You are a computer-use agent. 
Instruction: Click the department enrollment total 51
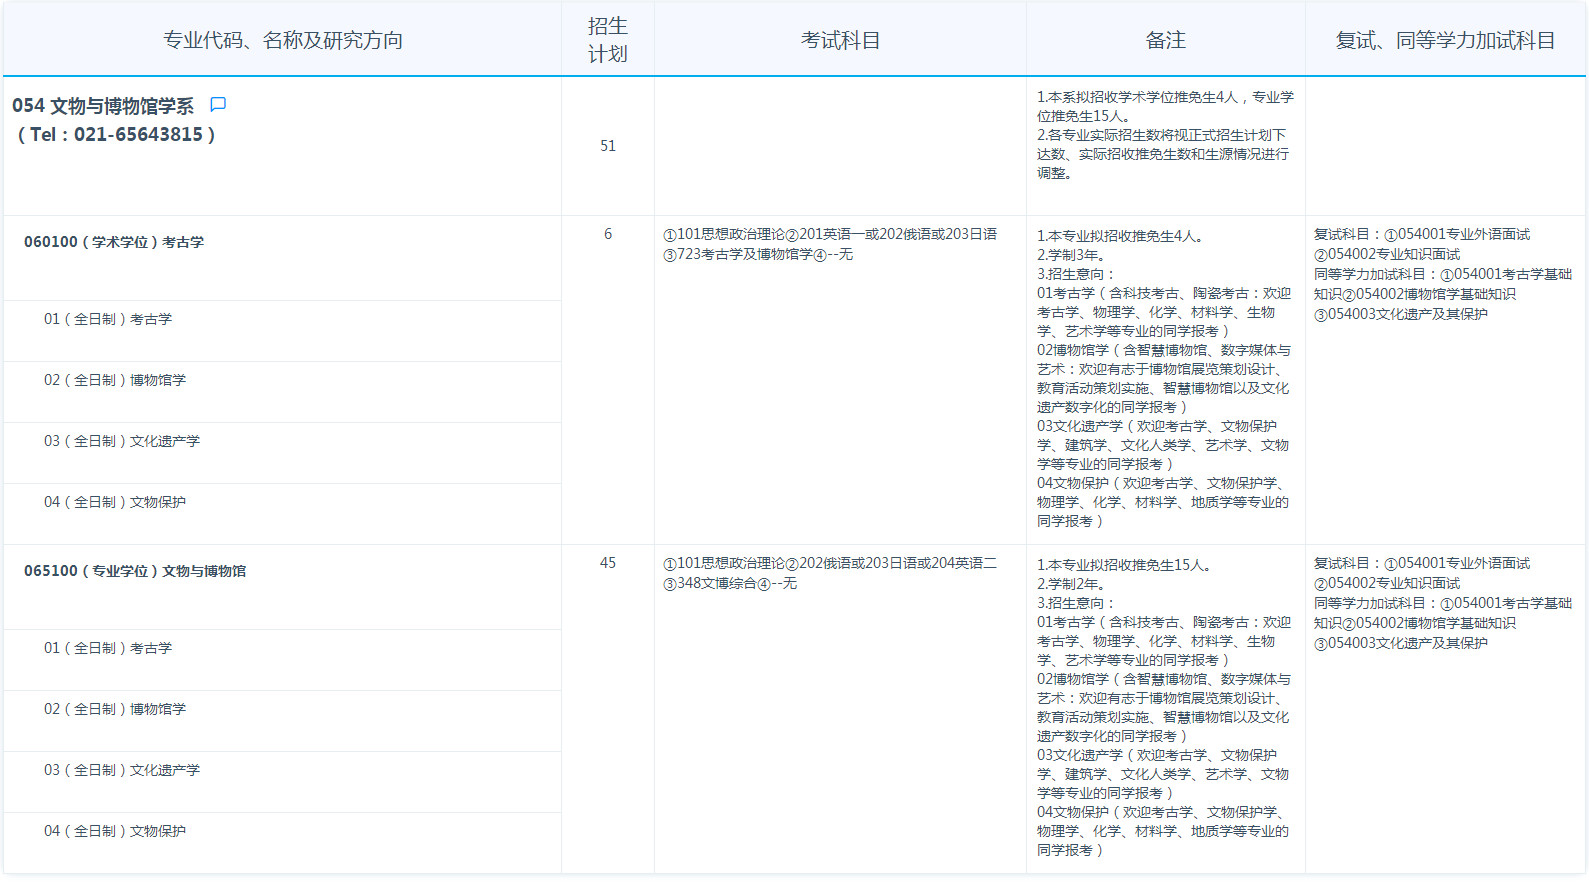point(608,146)
